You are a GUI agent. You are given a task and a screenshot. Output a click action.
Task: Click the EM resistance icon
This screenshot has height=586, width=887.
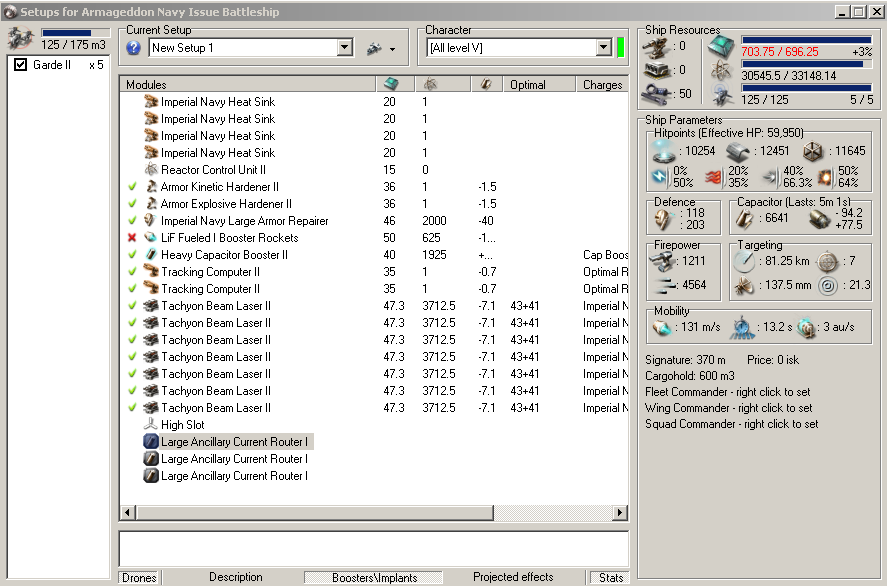click(660, 177)
